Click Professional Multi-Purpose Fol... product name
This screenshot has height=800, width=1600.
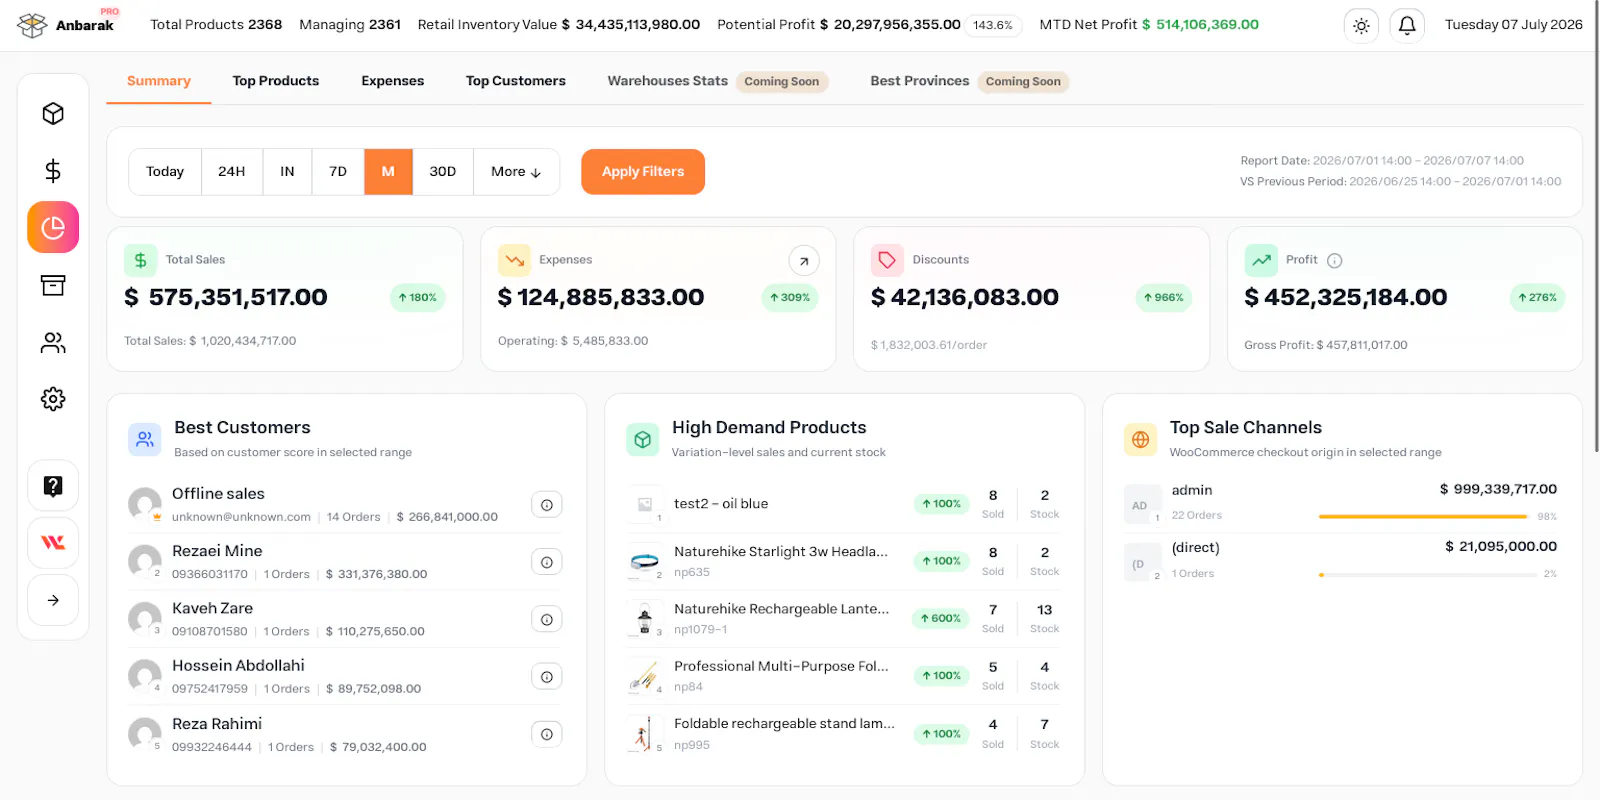(x=781, y=666)
